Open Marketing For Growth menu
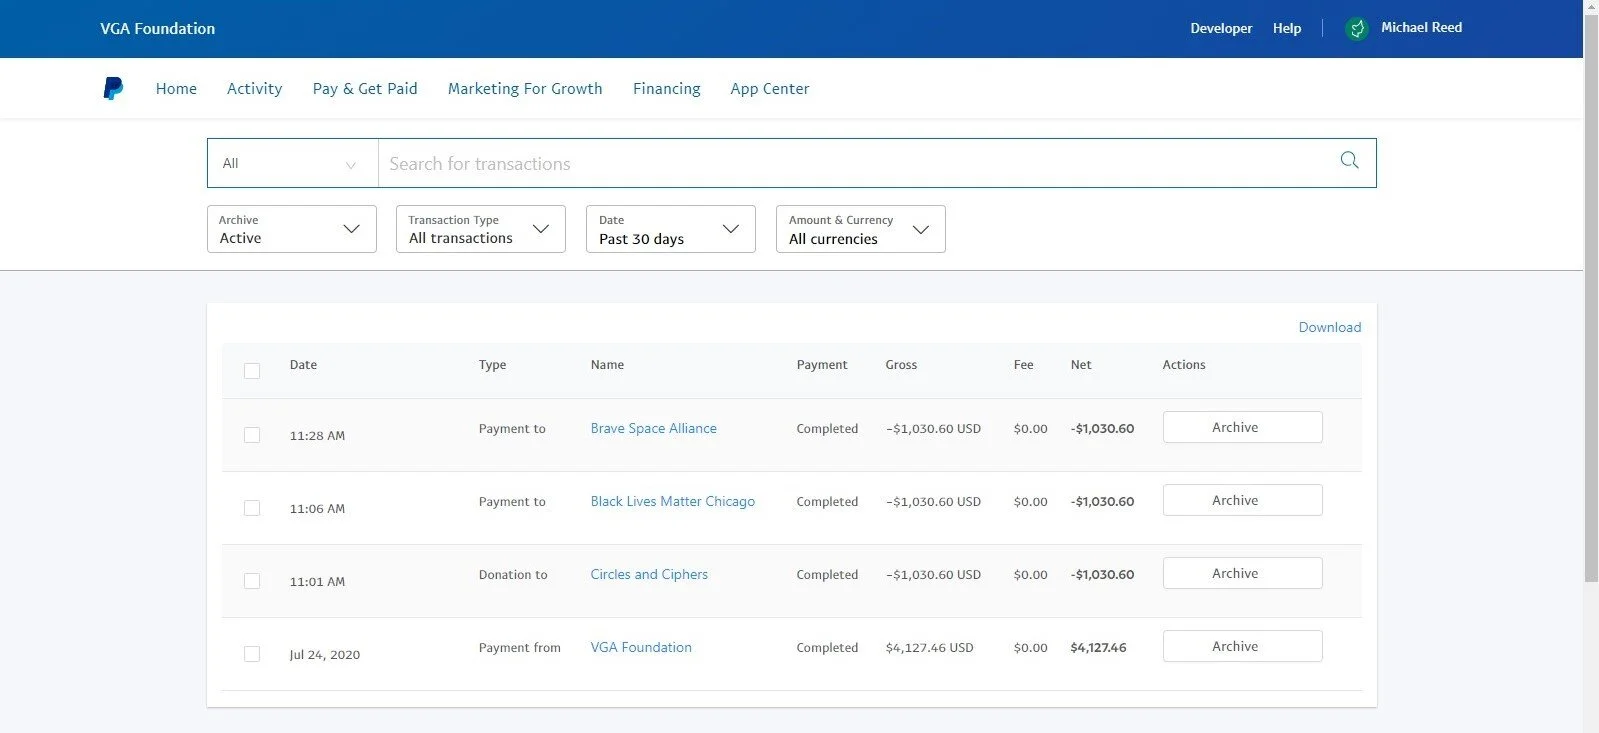Viewport: 1599px width, 733px height. [x=525, y=88]
